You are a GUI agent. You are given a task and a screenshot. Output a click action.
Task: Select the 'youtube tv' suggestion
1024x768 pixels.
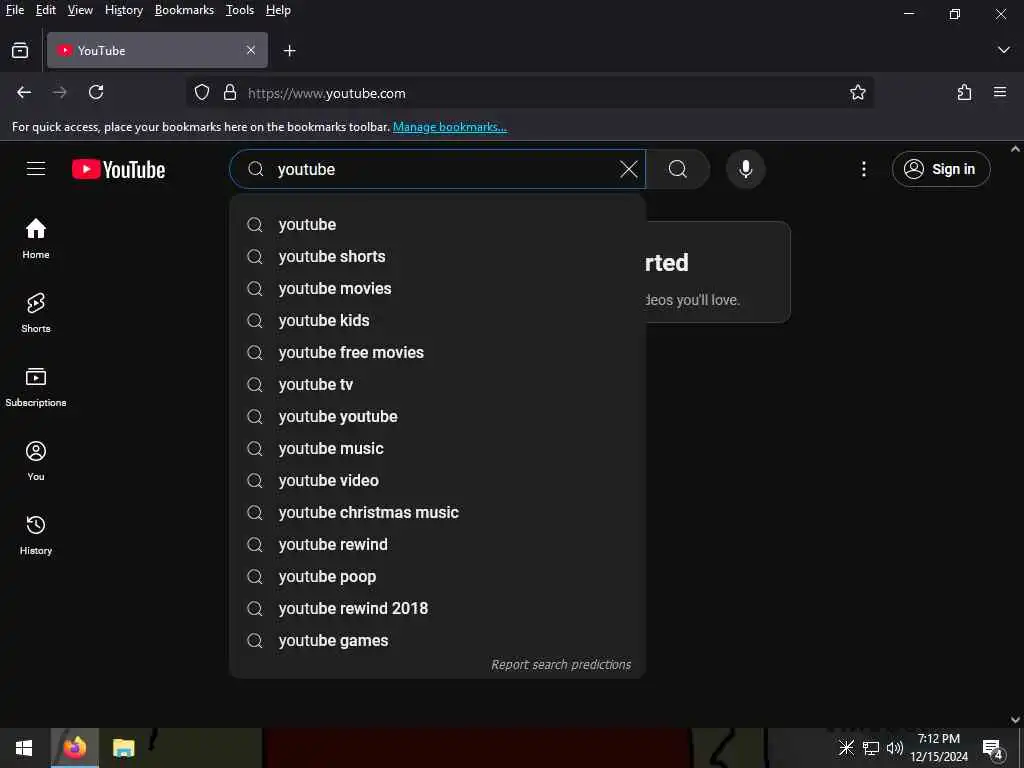[x=438, y=385]
